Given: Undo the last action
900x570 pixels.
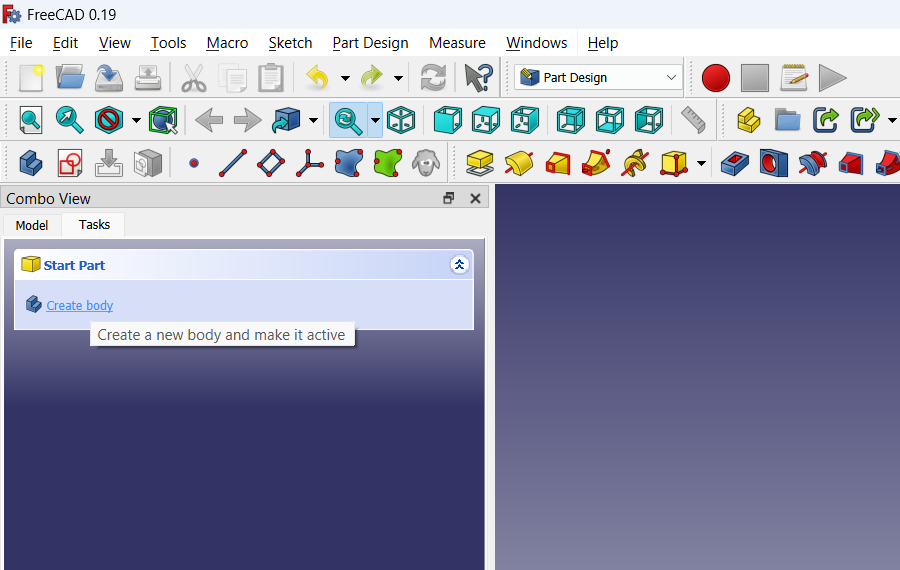Looking at the screenshot, I should pyautogui.click(x=317, y=77).
